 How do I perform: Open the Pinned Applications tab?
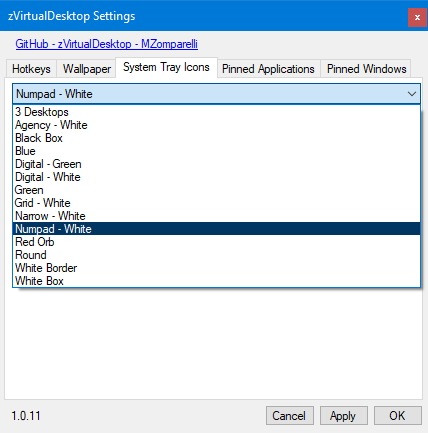(x=268, y=69)
